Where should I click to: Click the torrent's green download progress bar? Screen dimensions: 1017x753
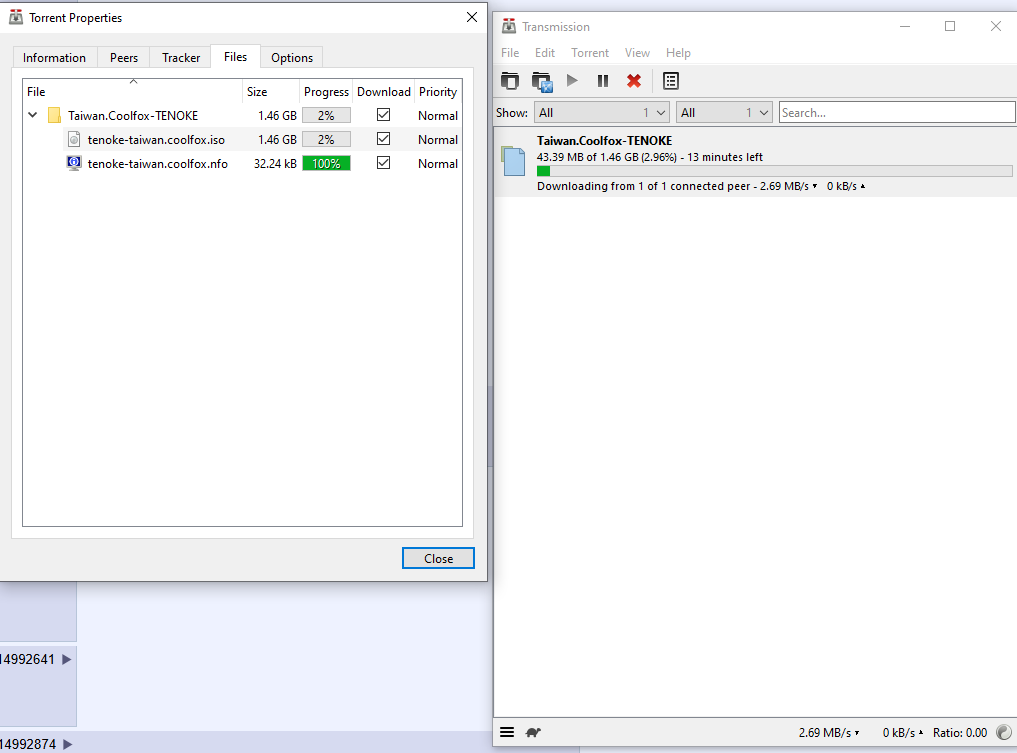pos(774,171)
